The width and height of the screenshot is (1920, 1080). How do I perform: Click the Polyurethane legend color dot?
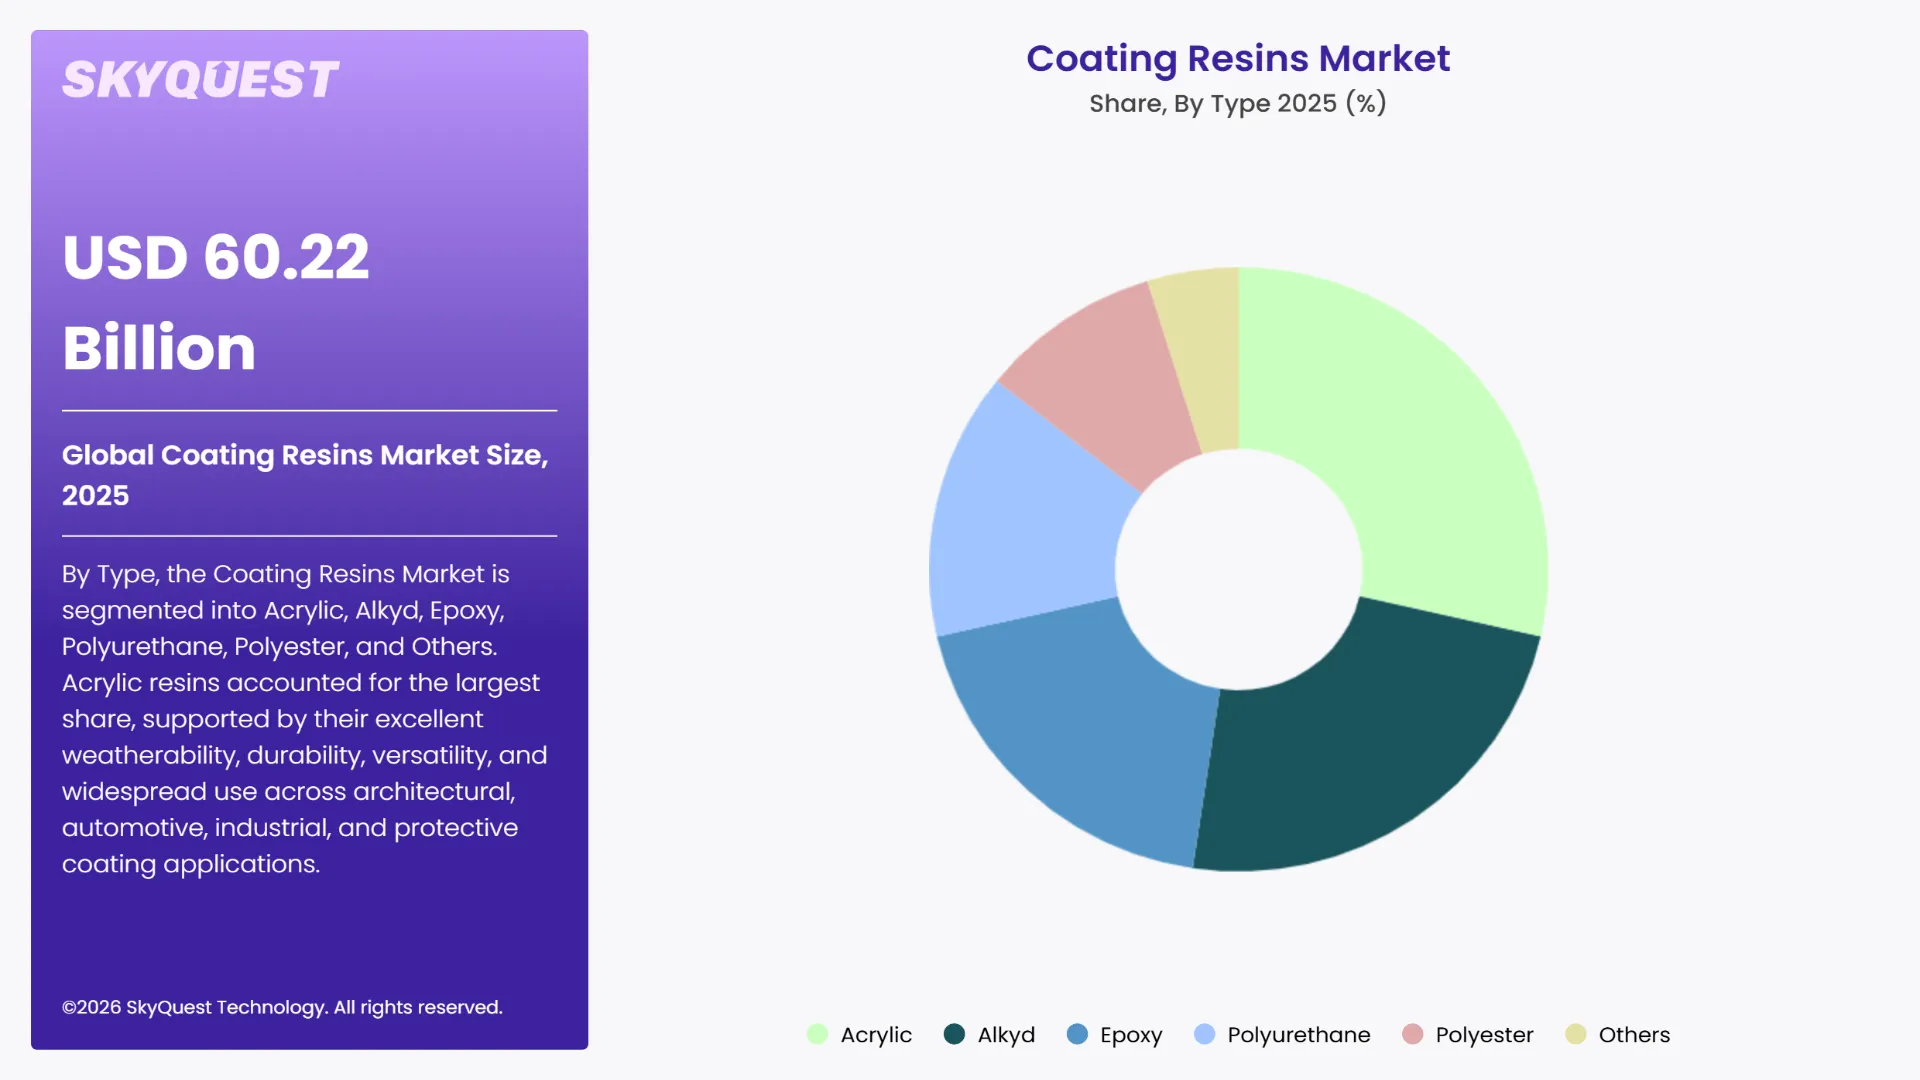coord(1204,1034)
